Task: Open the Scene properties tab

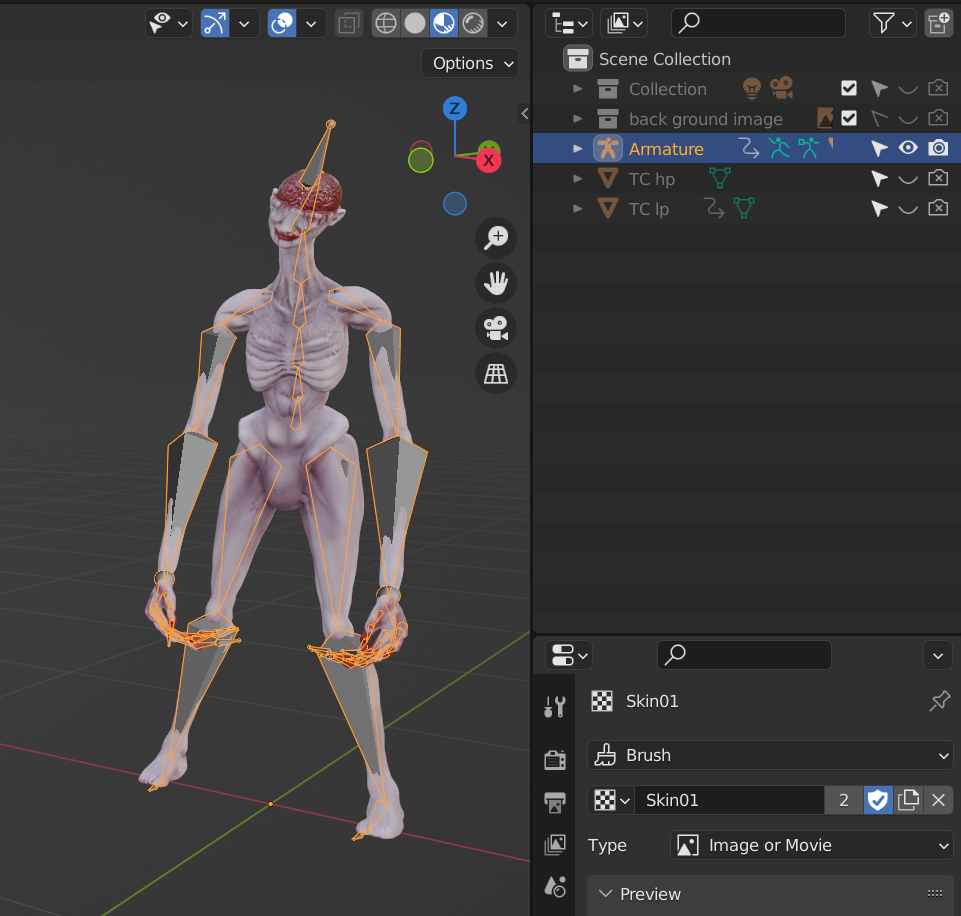Action: click(x=555, y=887)
